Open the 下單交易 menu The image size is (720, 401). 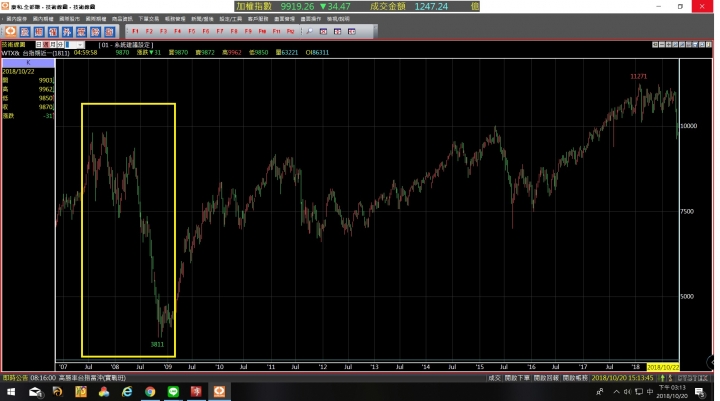tap(148, 19)
